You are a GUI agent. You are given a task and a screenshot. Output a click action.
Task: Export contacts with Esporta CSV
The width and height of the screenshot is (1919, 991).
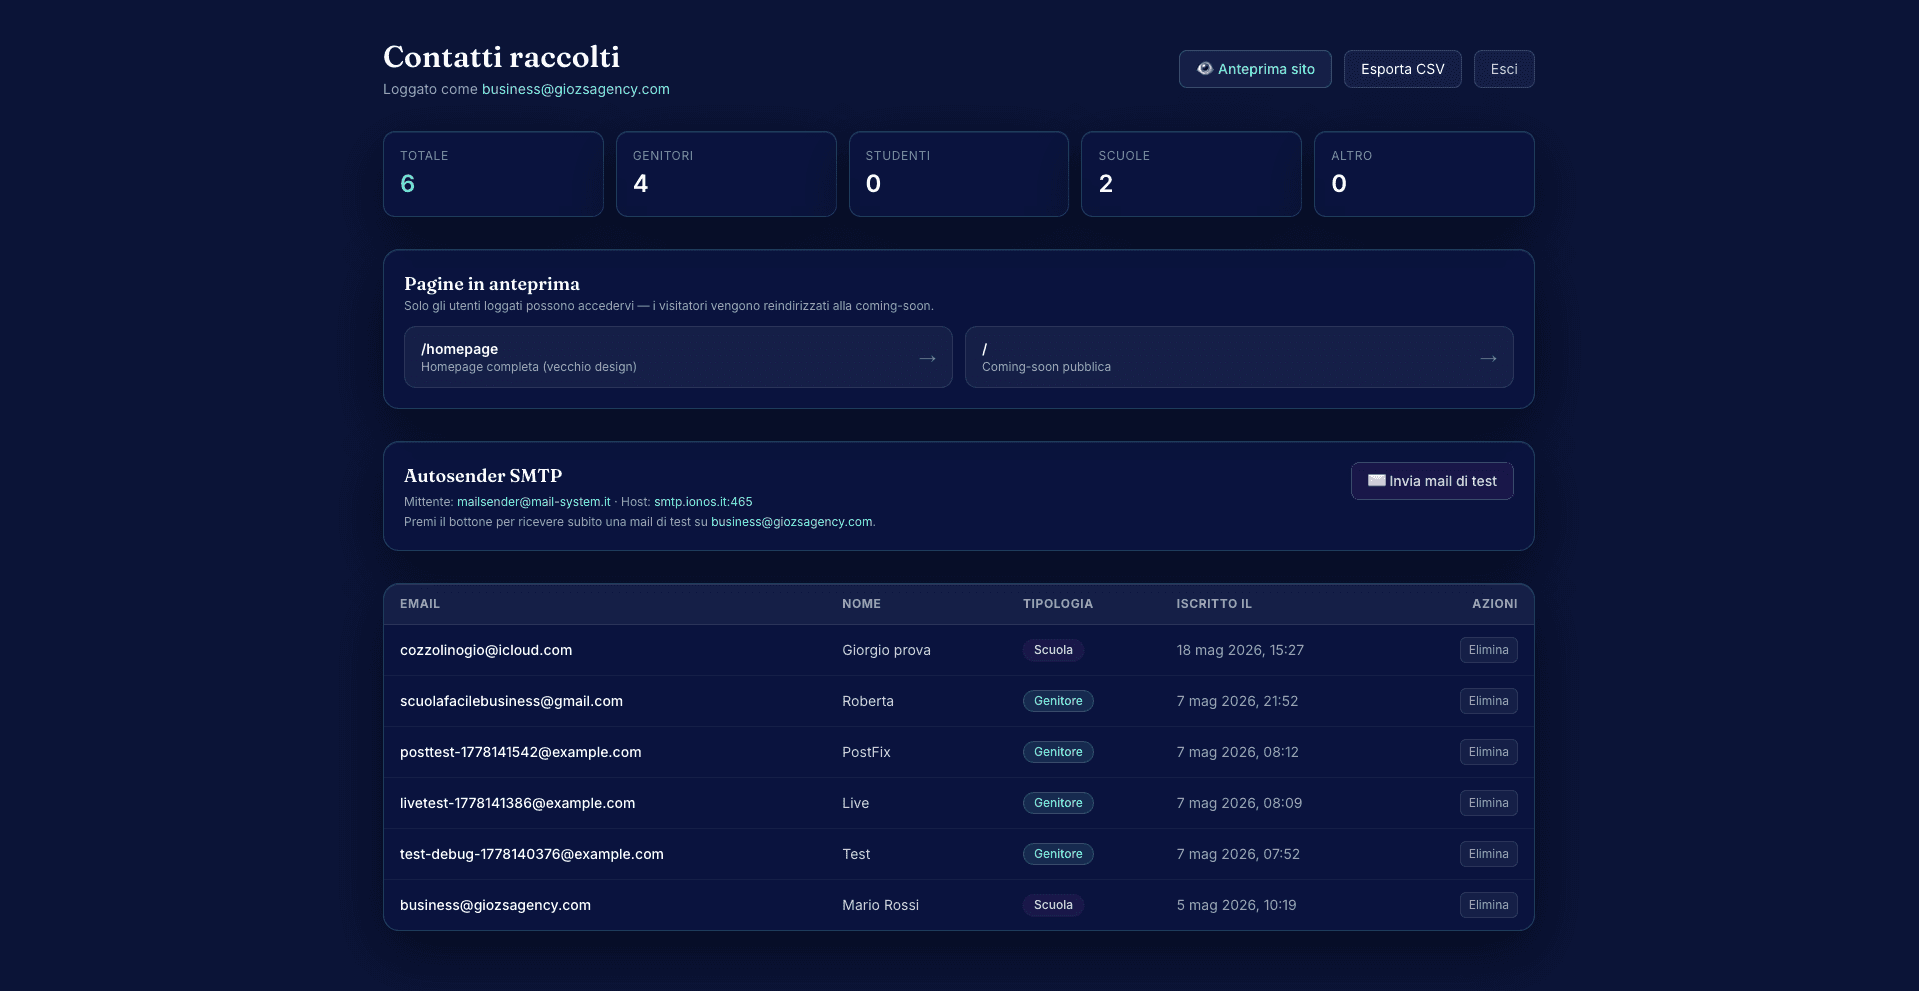click(1402, 69)
